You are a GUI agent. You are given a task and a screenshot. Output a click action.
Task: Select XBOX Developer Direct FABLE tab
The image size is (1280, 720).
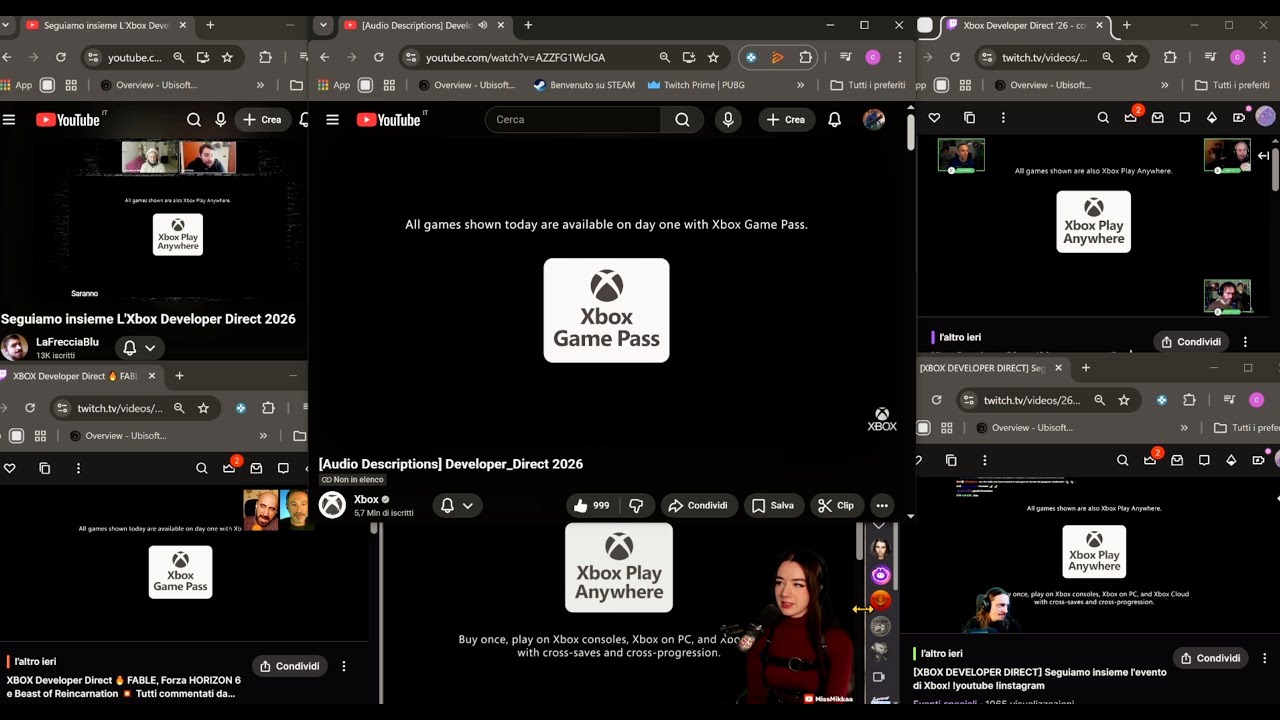pos(76,376)
